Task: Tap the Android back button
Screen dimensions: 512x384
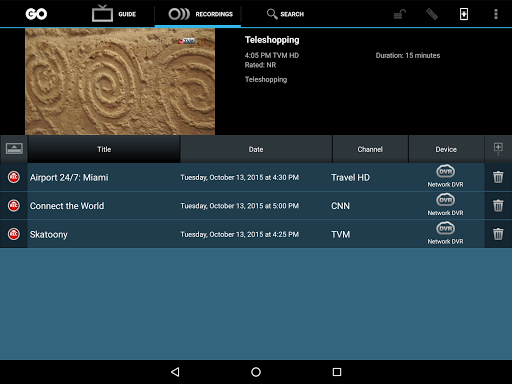Action: (175, 372)
